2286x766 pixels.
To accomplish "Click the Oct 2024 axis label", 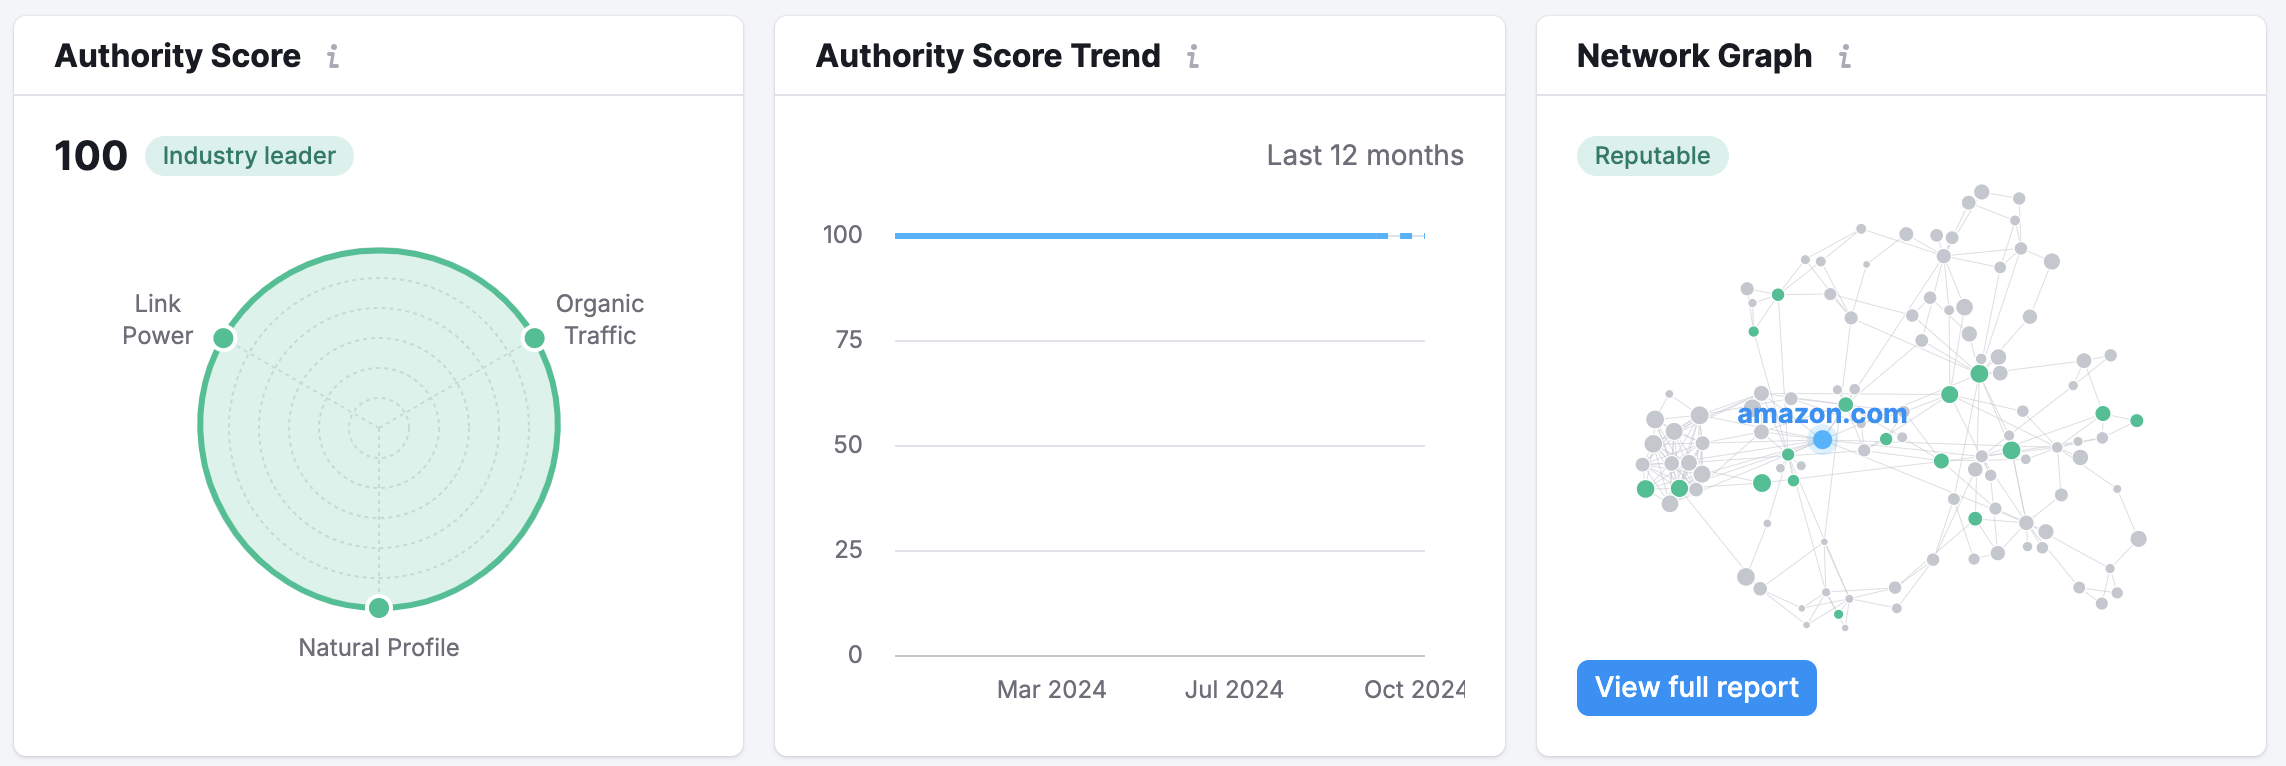I will point(1414,689).
